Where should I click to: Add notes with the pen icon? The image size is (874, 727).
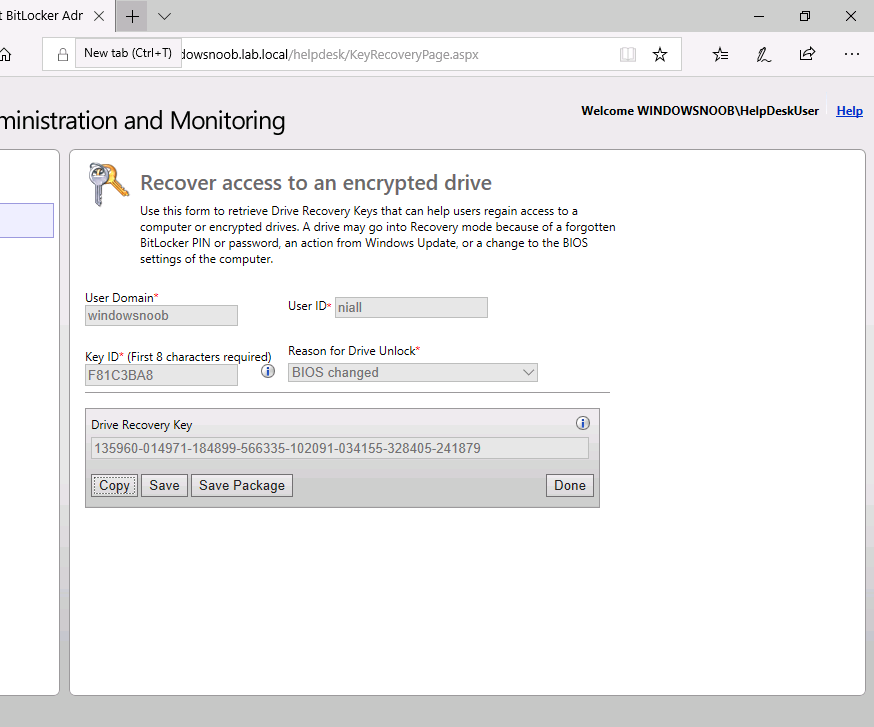(763, 54)
